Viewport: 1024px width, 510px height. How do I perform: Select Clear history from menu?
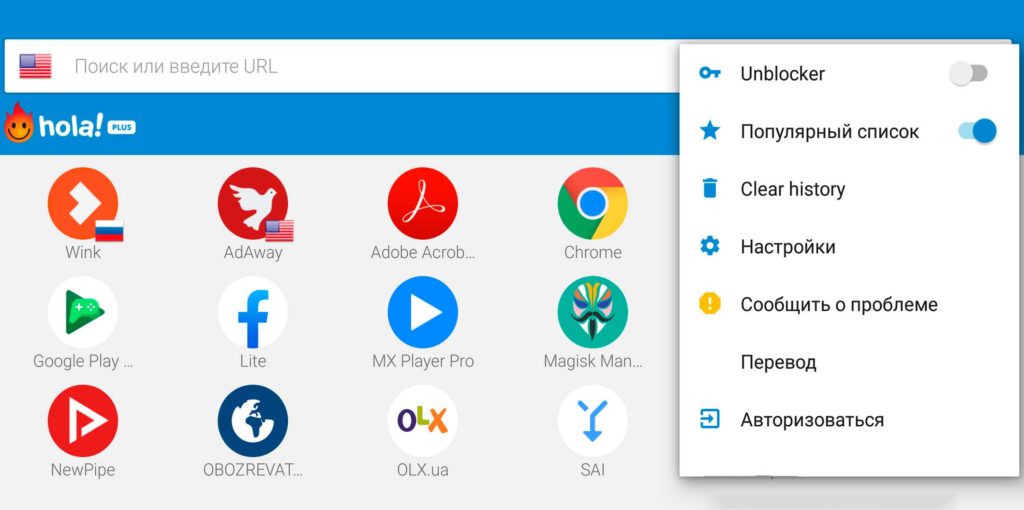pyautogui.click(x=849, y=189)
